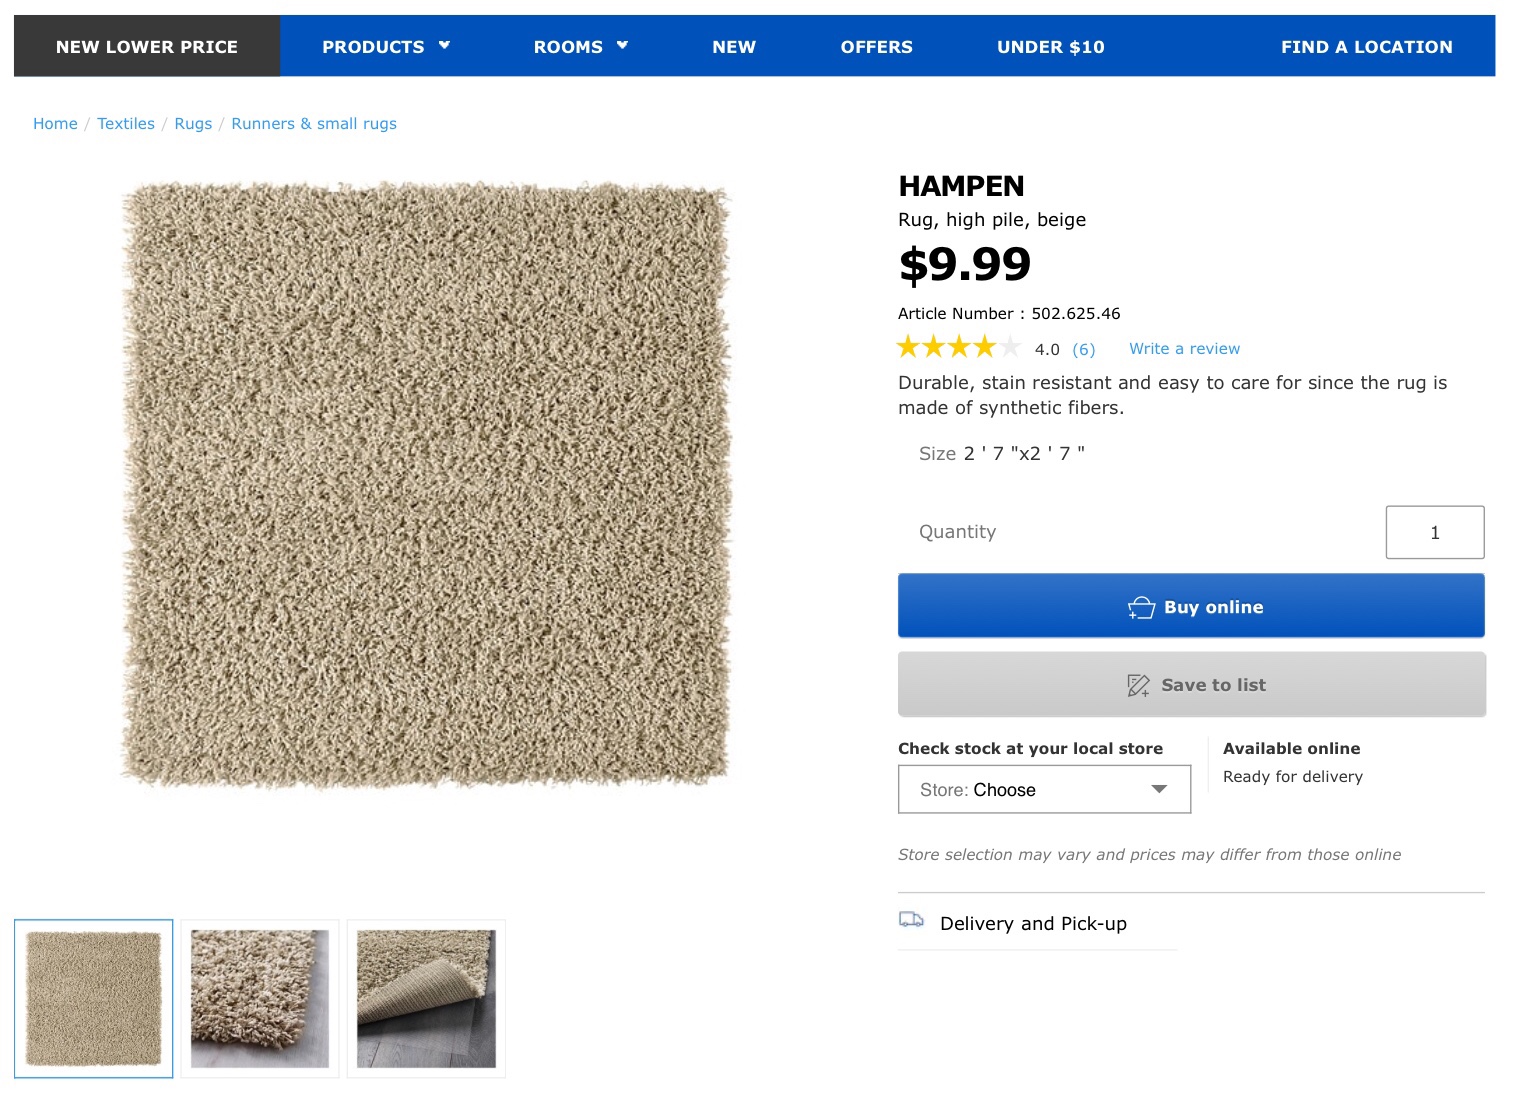
Task: Go to the Offers section
Action: (876, 47)
